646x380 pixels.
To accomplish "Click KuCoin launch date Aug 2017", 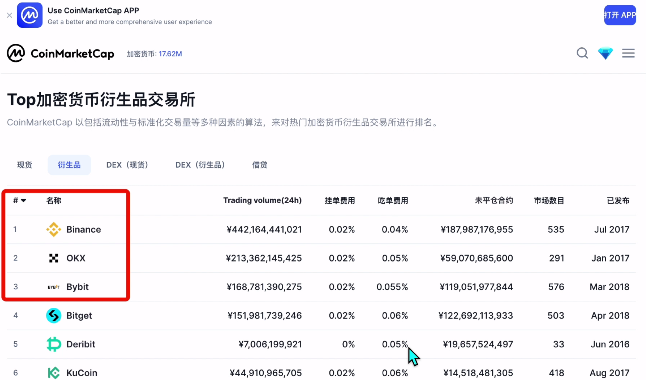I will click(x=610, y=373).
